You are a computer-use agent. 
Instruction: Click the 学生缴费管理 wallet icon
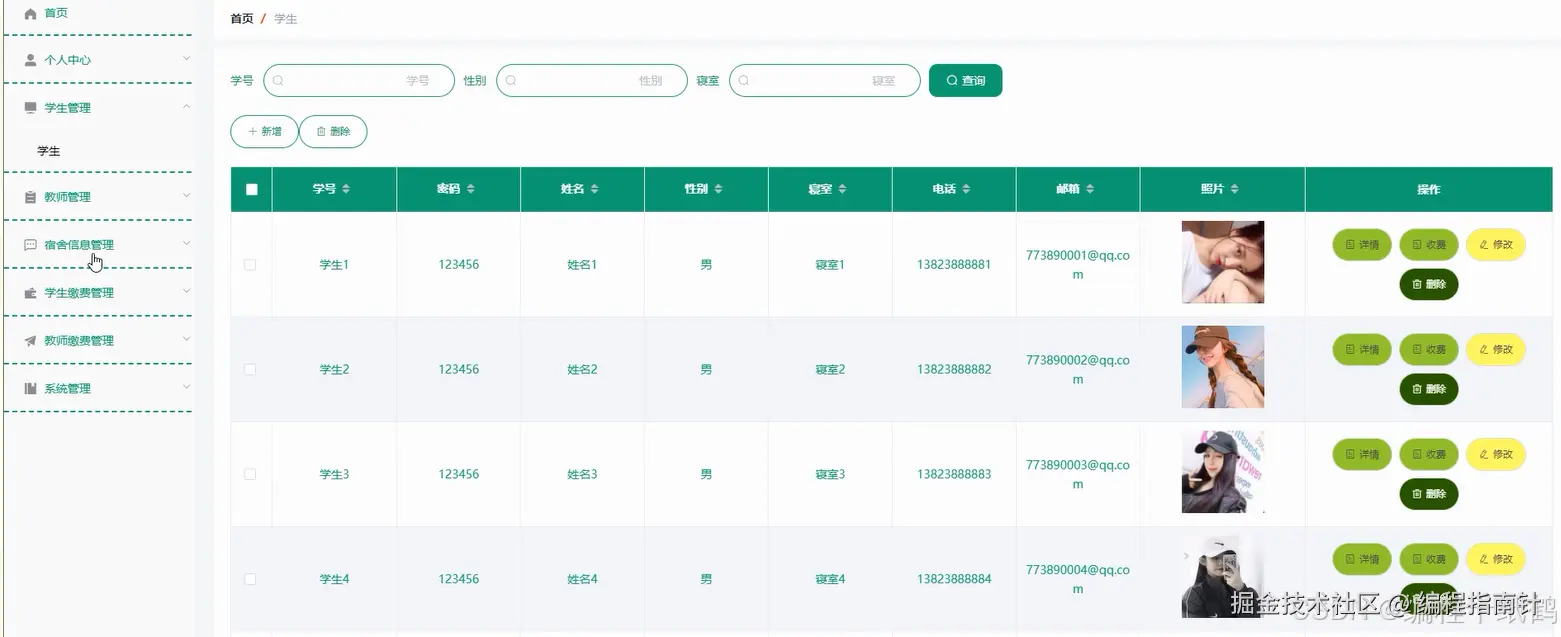point(30,293)
